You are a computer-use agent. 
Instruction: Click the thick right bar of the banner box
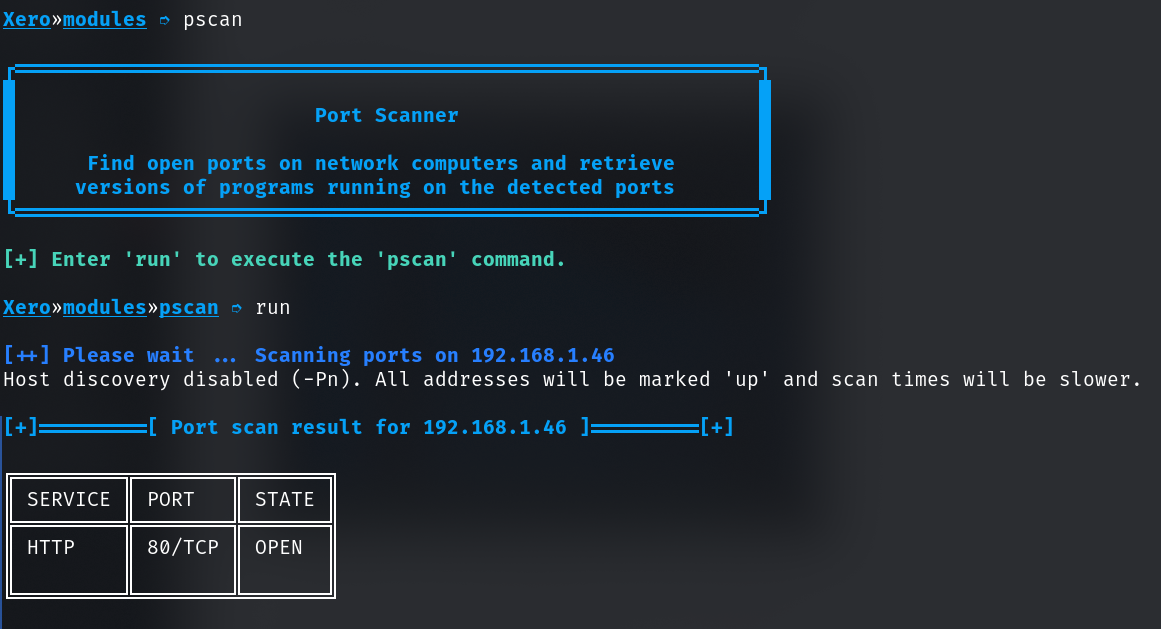(765, 140)
